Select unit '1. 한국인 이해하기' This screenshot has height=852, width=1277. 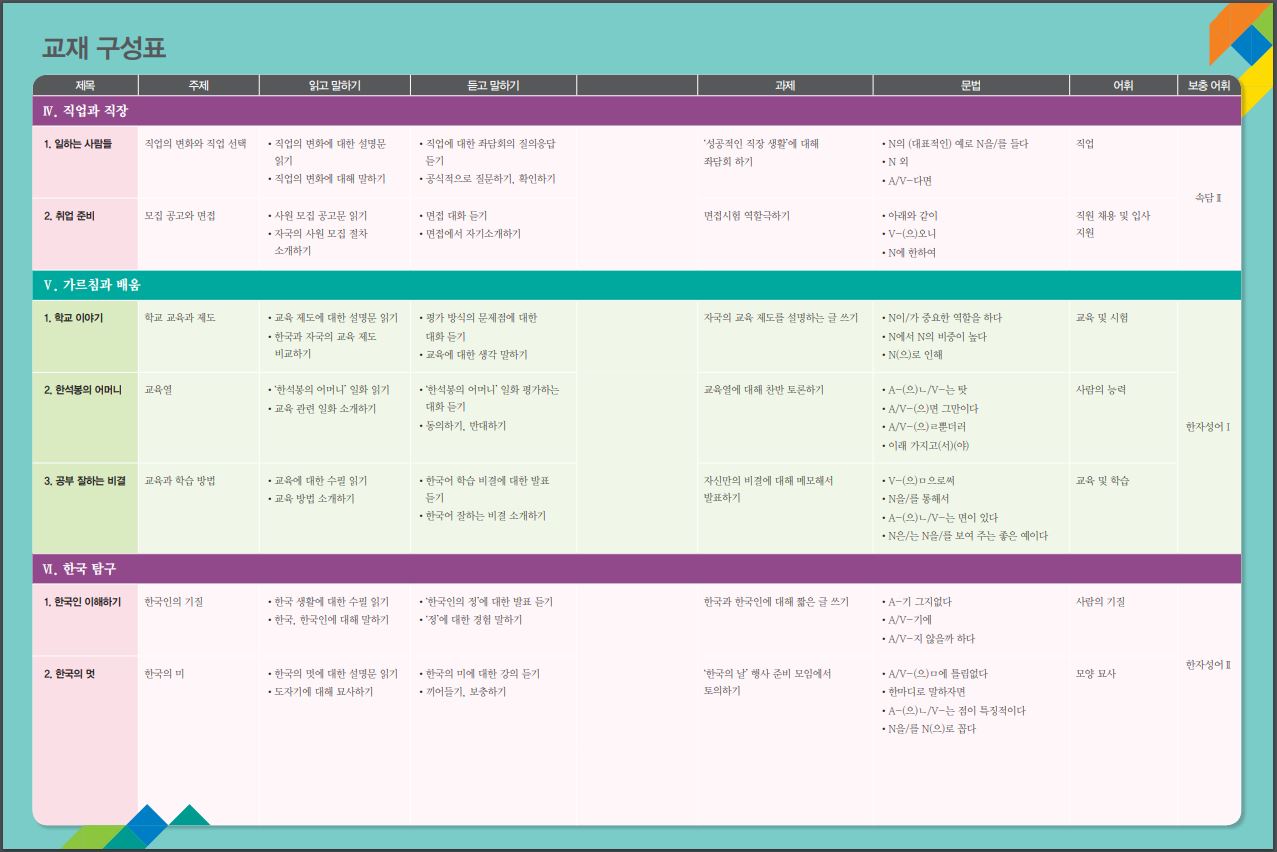(82, 602)
